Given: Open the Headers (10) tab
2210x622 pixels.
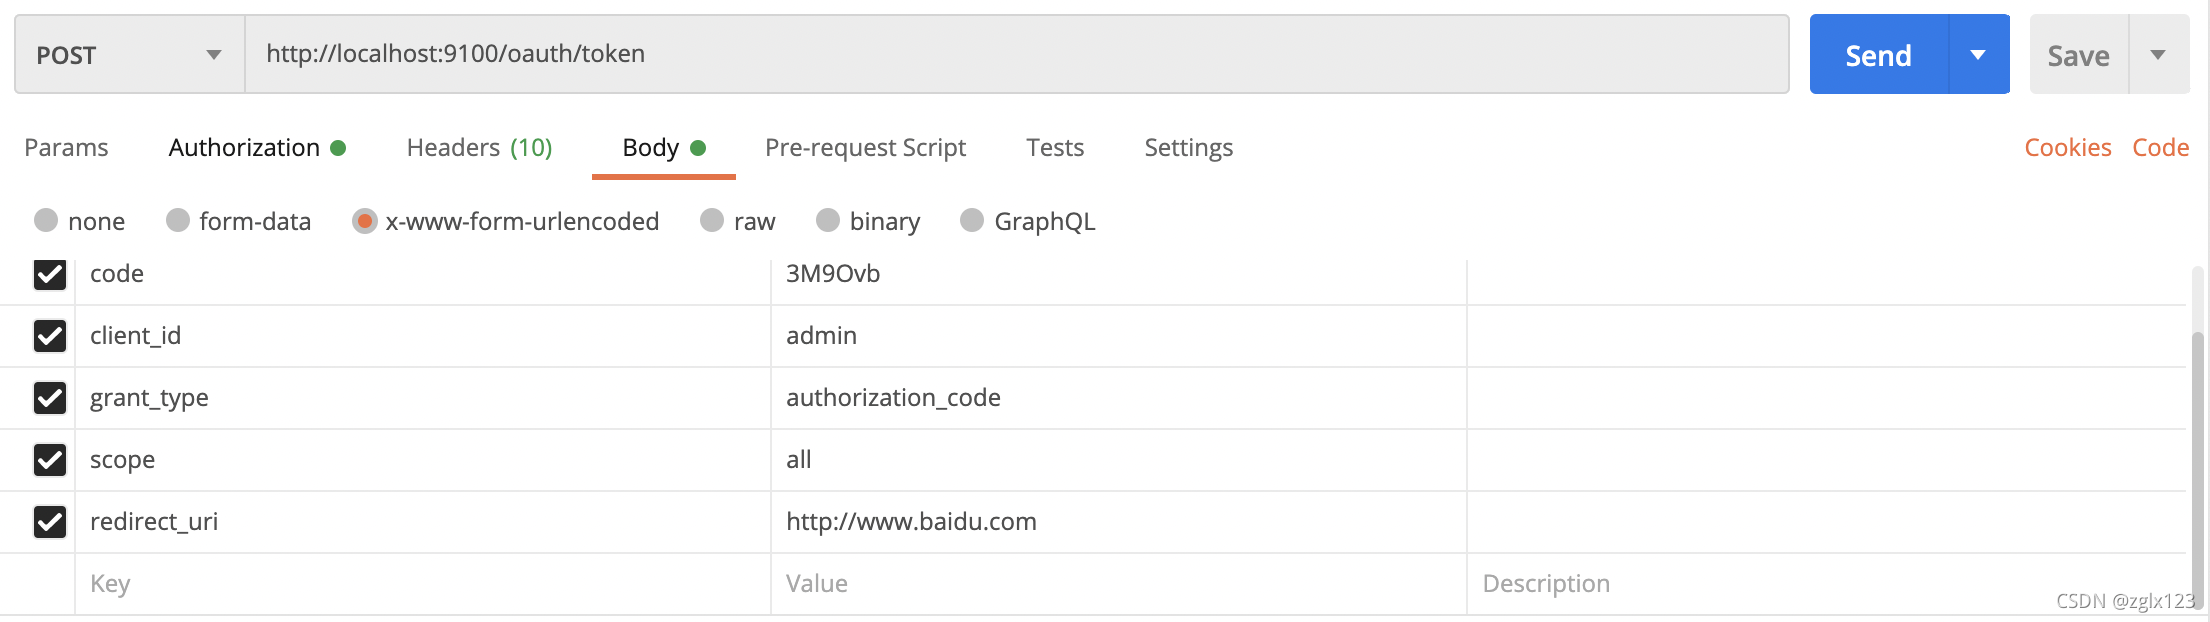Looking at the screenshot, I should click(479, 148).
